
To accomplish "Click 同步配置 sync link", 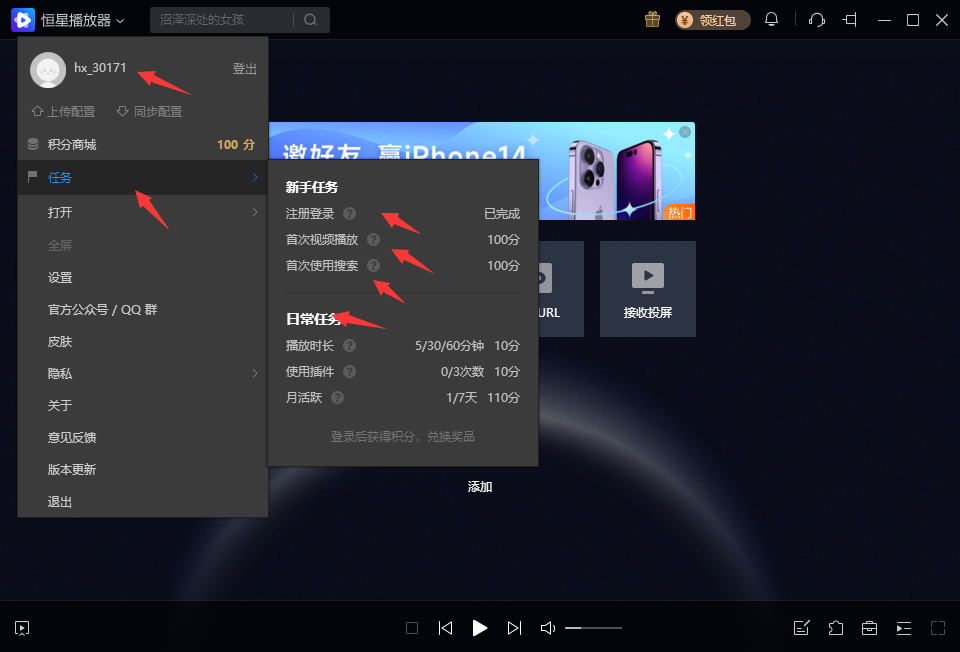I will pyautogui.click(x=149, y=111).
